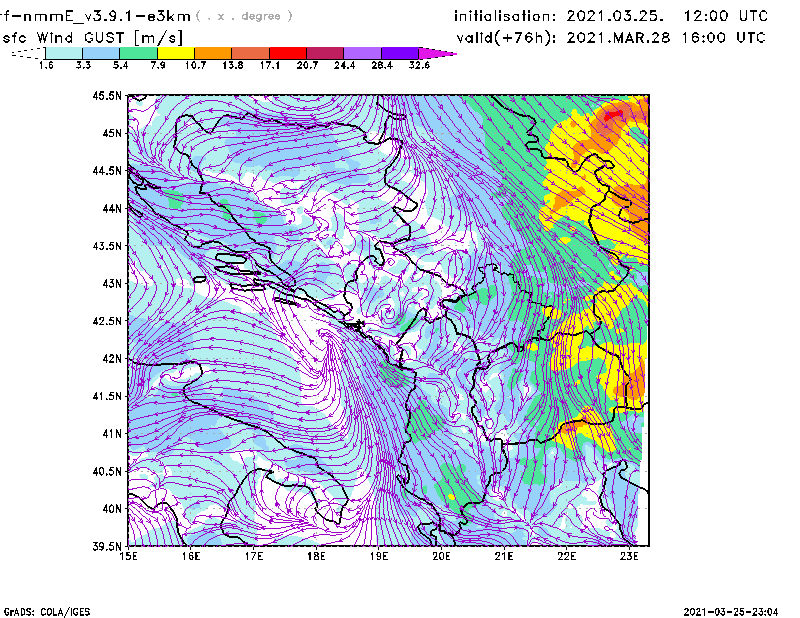Viewport: 800px width, 618px height.
Task: Click the 16E longitude label
Action: tap(191, 556)
